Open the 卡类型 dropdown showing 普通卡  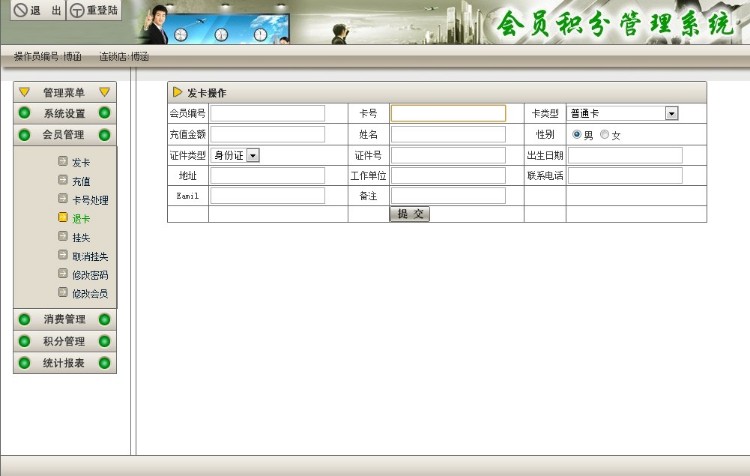623,113
